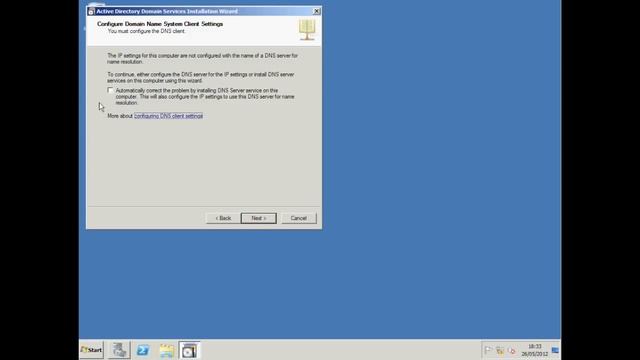Image resolution: width=640 pixels, height=360 pixels.
Task: Click the wizard title bar icon
Action: coord(91,11)
